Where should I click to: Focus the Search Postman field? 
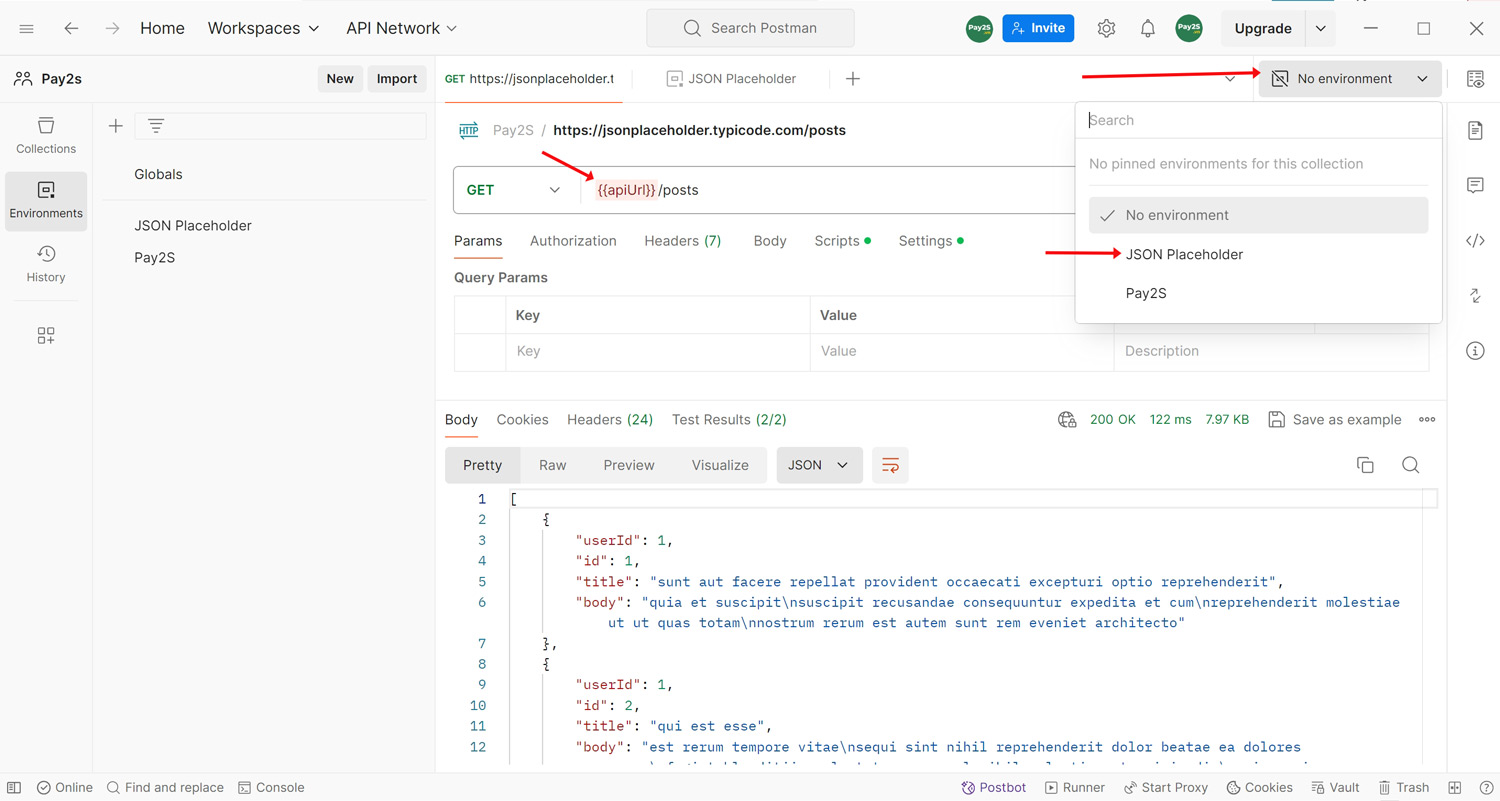[751, 28]
